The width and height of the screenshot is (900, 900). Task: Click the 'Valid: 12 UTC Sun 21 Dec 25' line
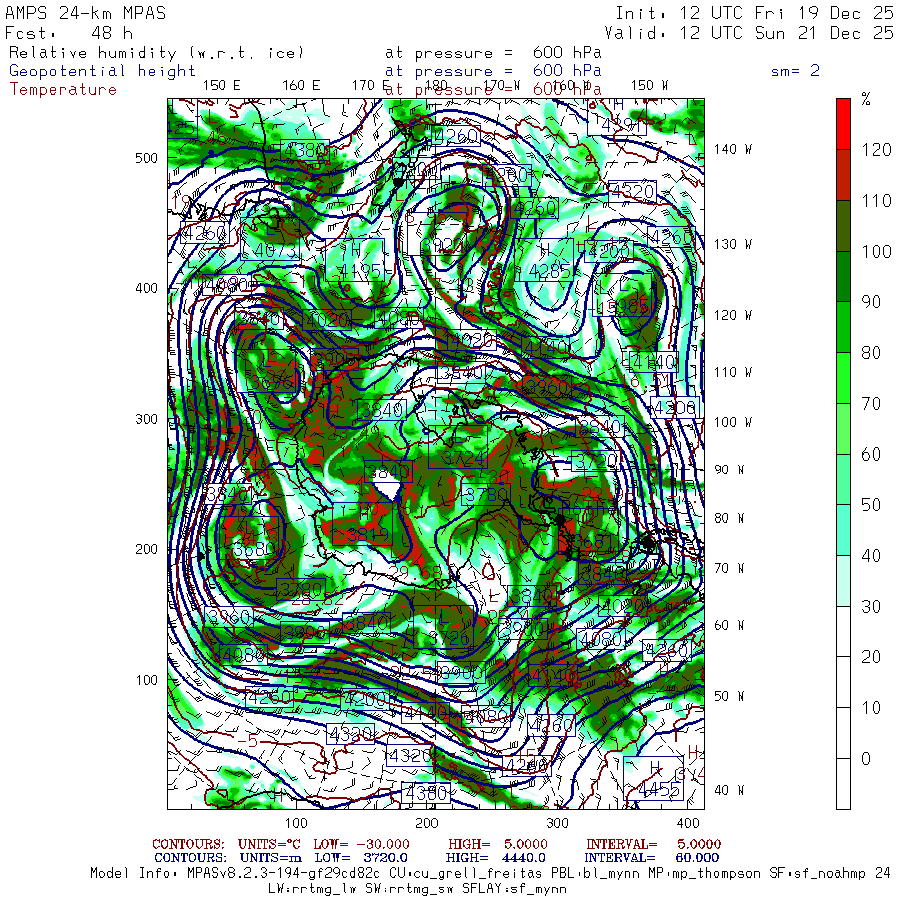[749, 33]
